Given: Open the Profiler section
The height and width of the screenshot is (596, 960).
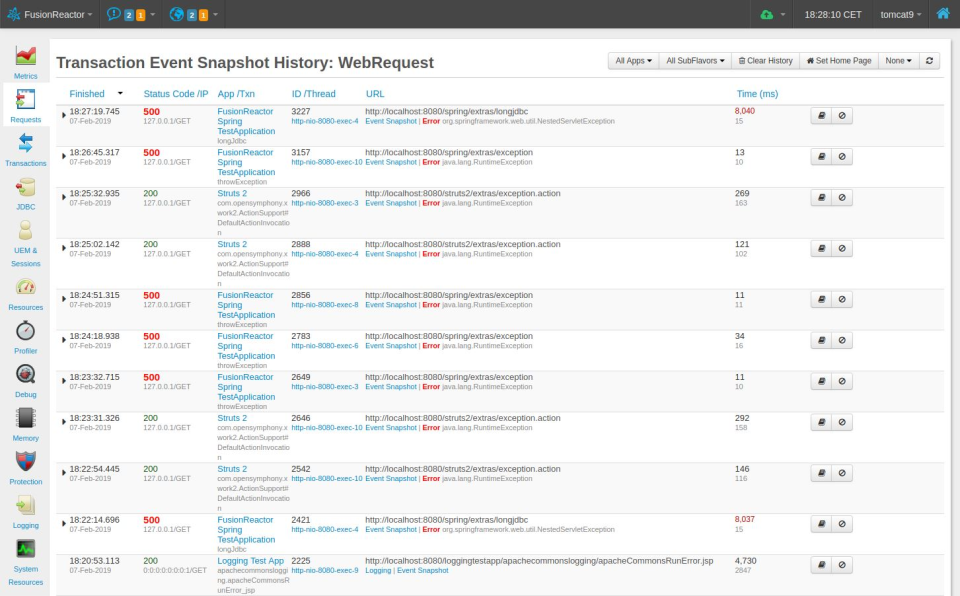Looking at the screenshot, I should 25,340.
